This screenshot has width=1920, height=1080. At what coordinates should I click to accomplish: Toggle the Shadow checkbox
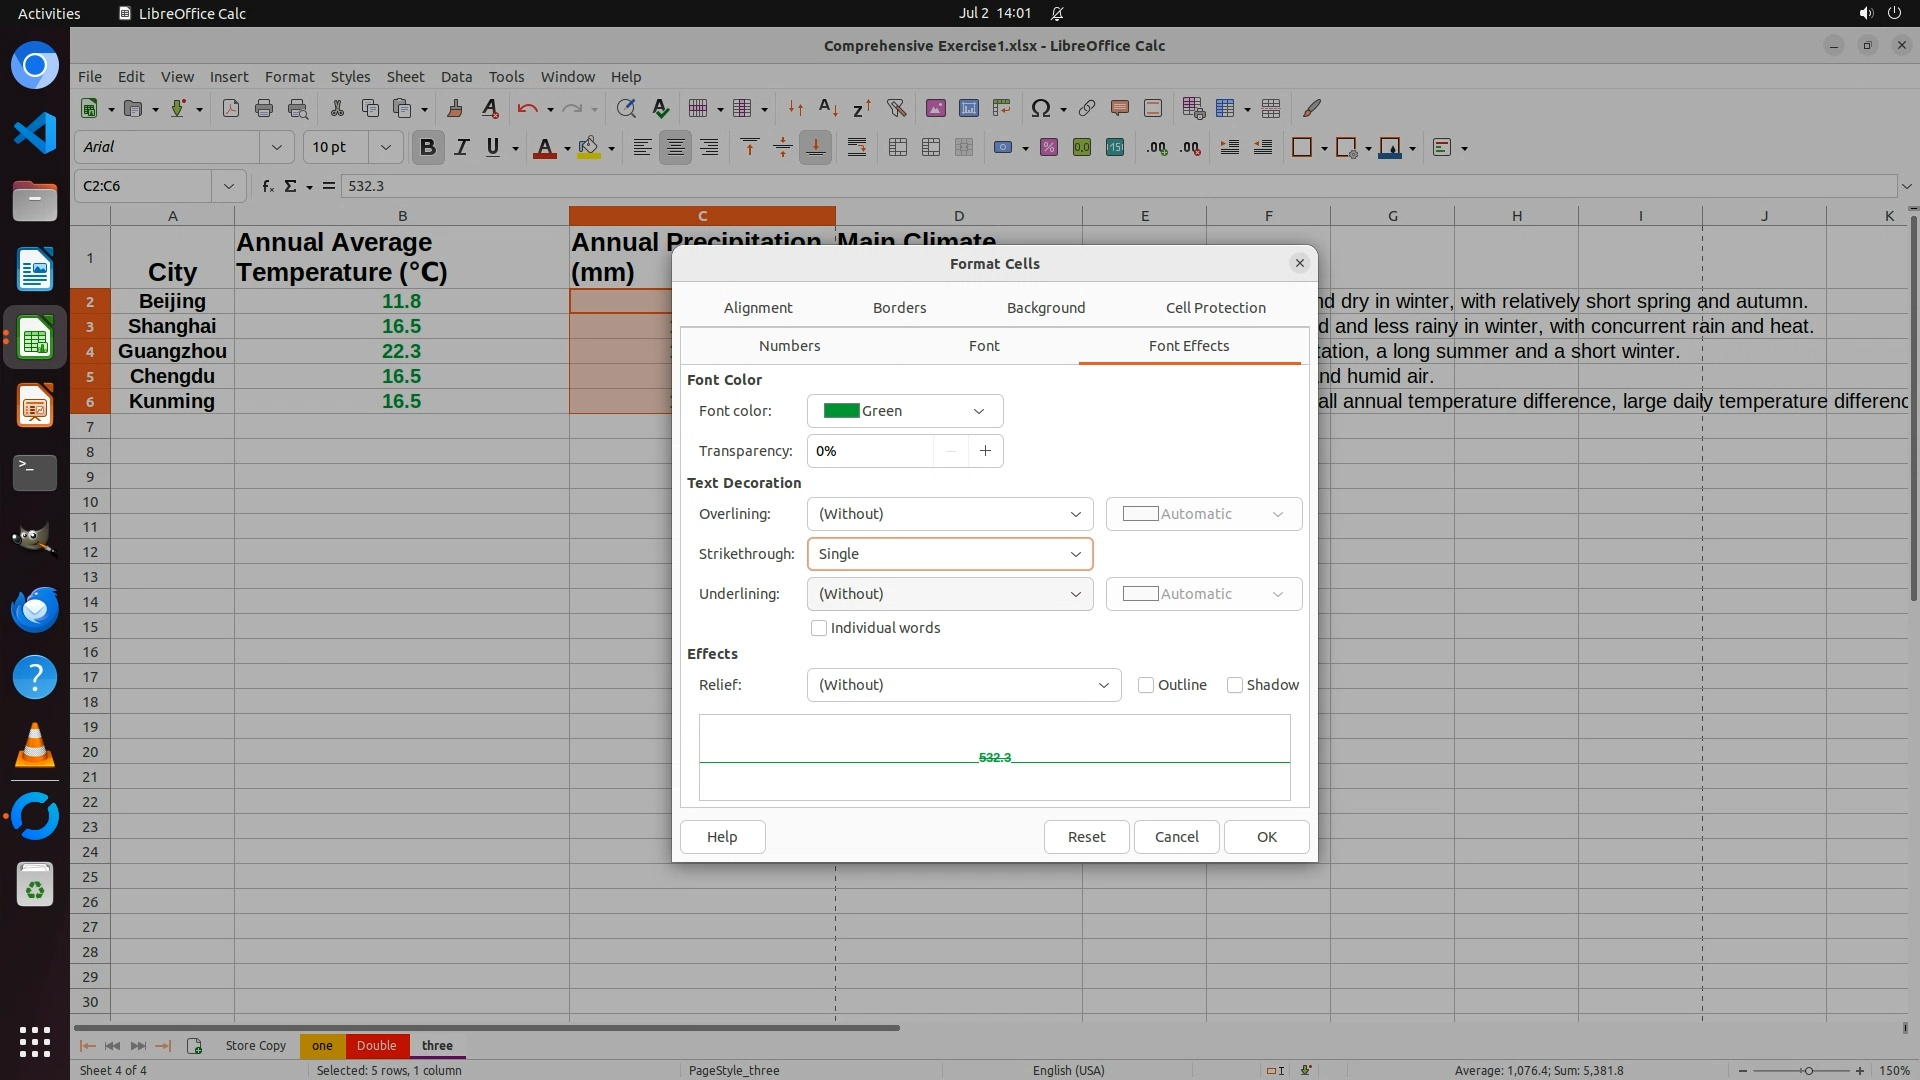pyautogui.click(x=1235, y=685)
